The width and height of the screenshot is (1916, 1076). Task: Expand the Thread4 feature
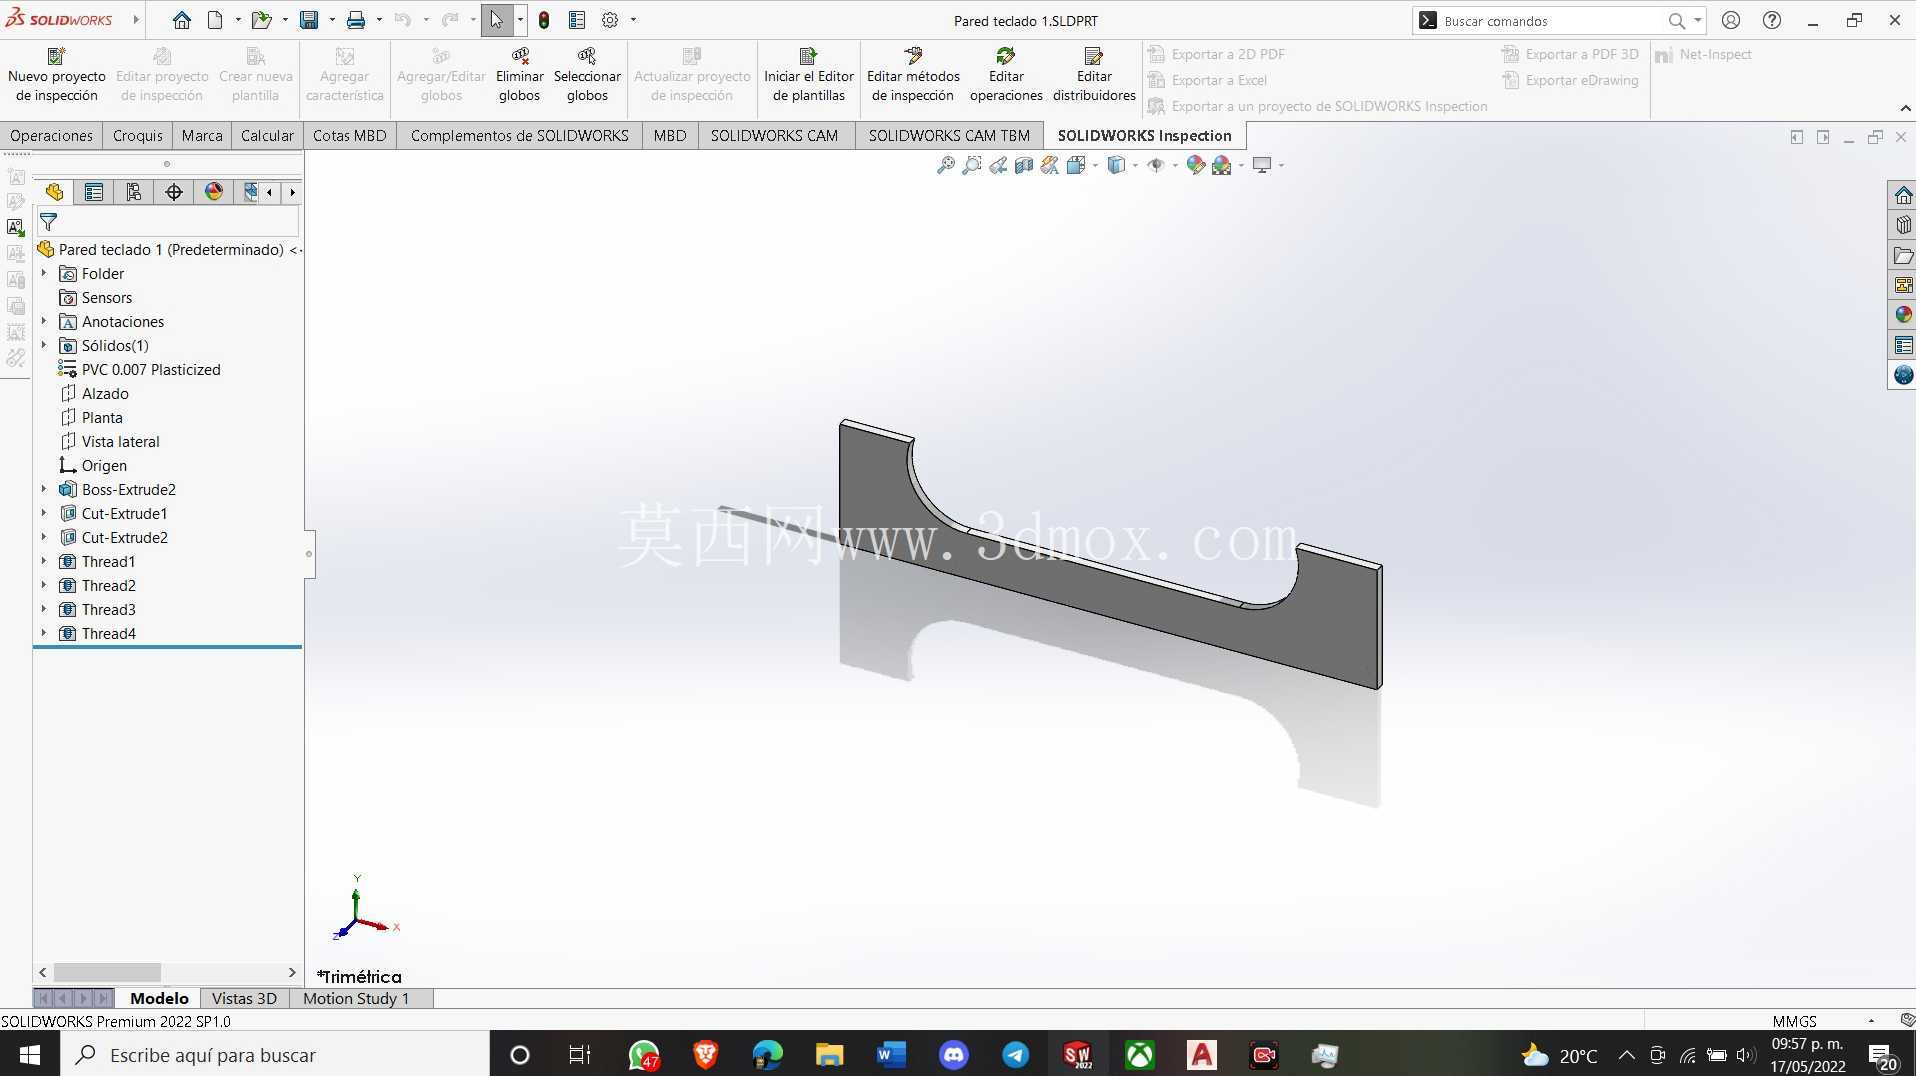point(44,633)
